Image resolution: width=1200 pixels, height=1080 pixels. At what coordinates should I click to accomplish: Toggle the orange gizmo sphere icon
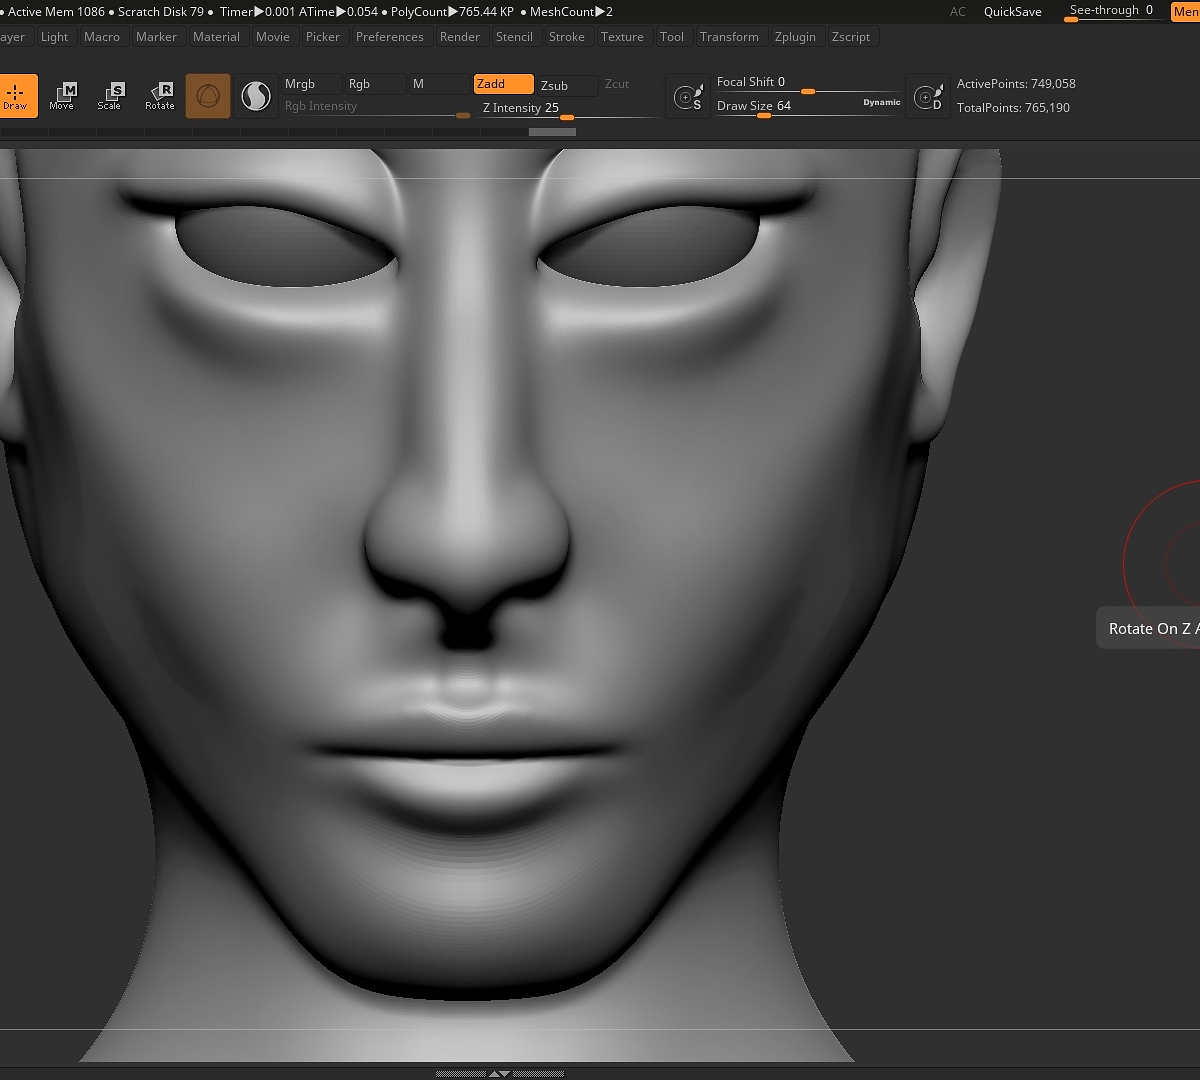[x=208, y=96]
